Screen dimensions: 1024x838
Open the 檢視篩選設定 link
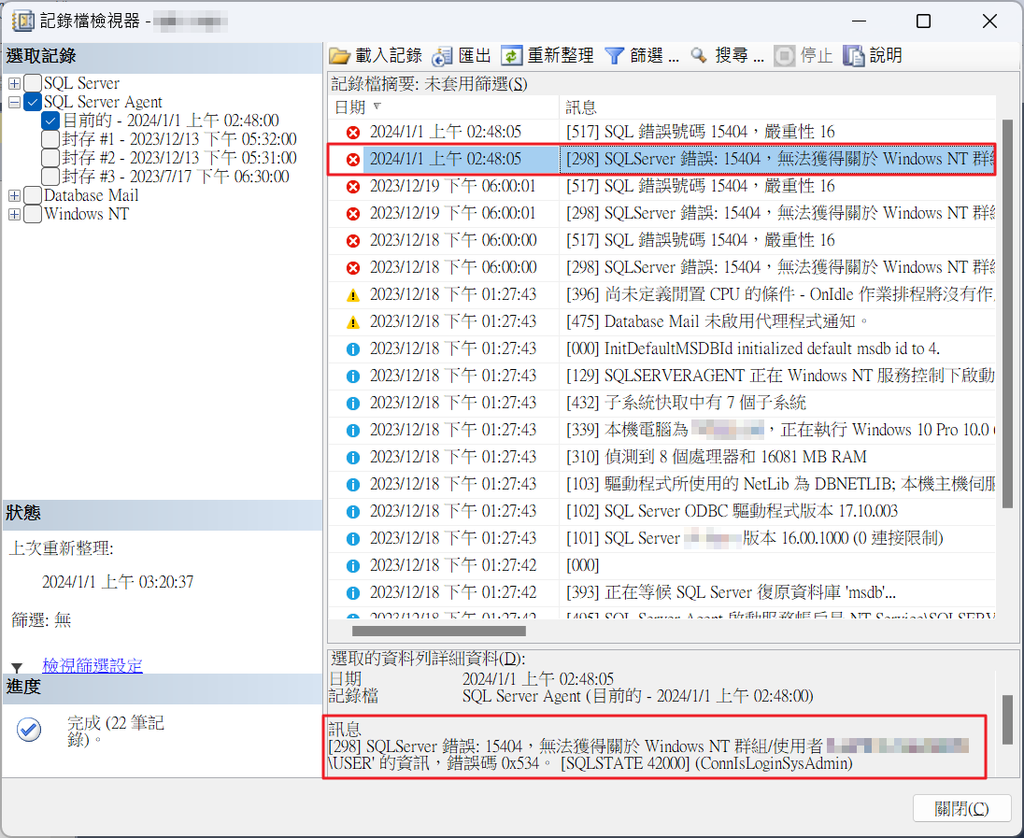(92, 666)
